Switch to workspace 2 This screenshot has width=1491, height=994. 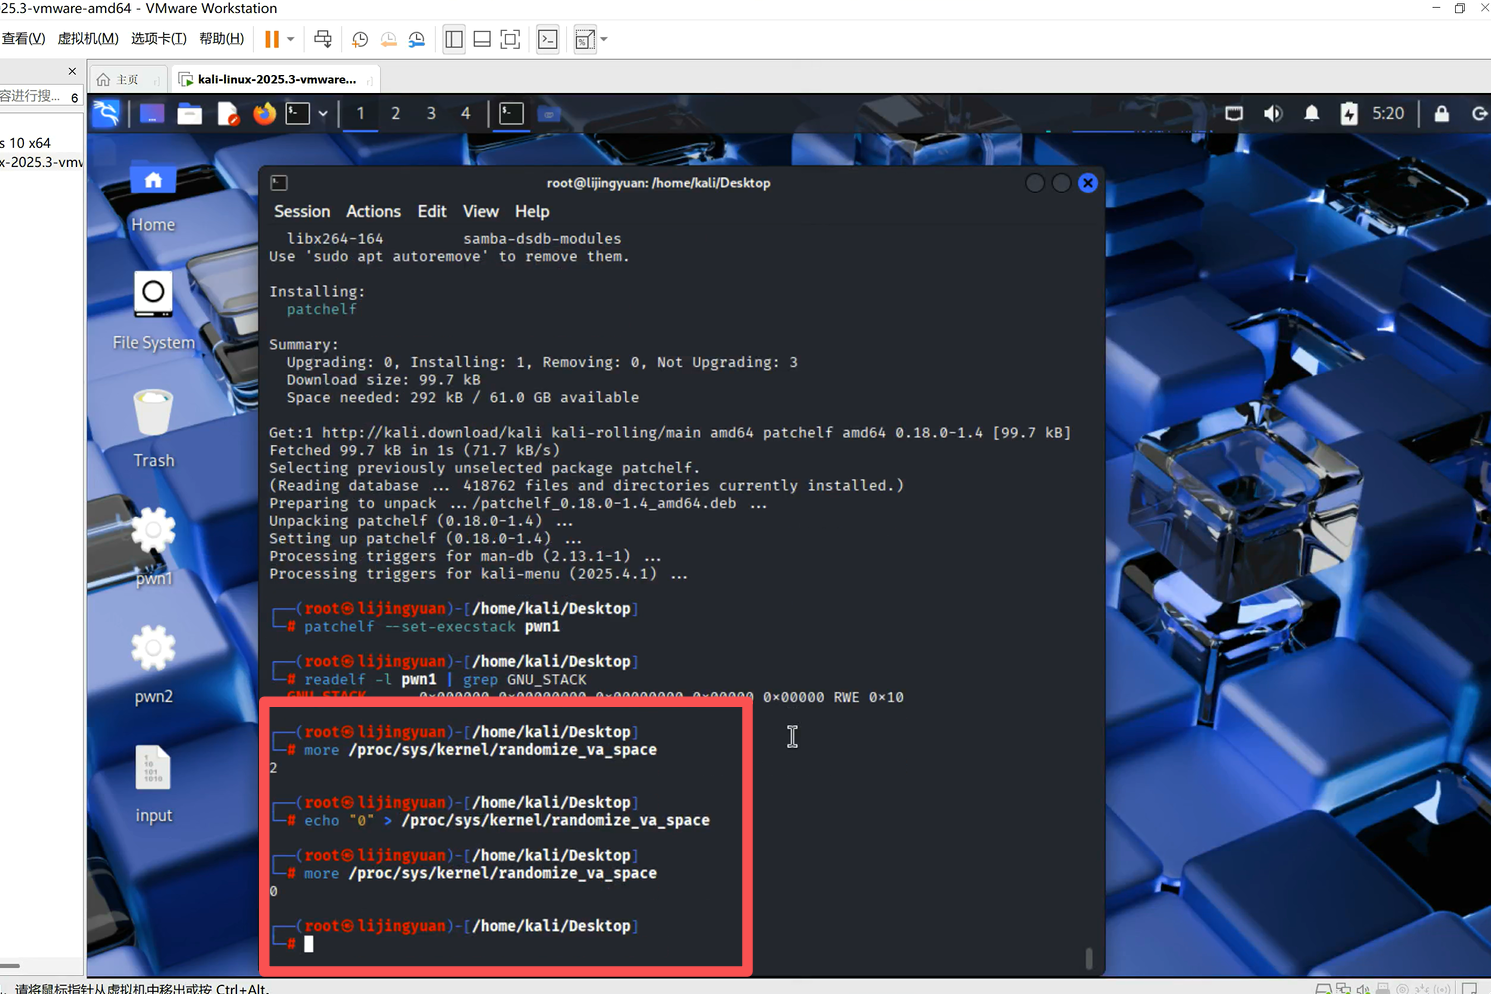(x=396, y=114)
